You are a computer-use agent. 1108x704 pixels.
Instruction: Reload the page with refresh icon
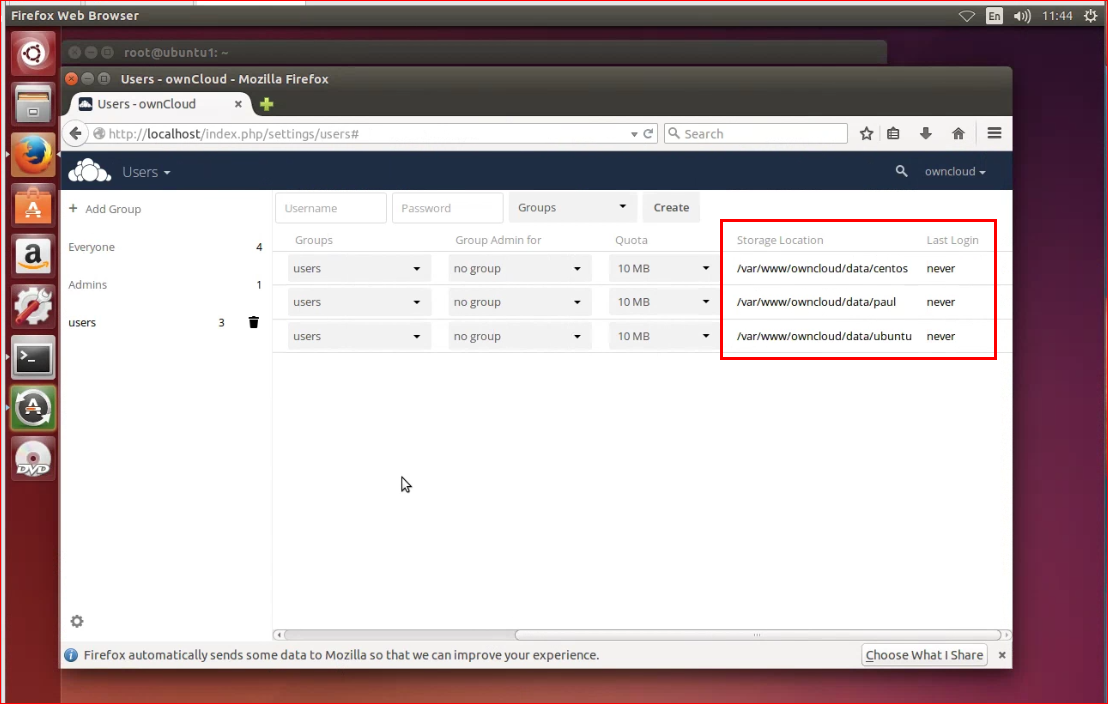point(648,133)
